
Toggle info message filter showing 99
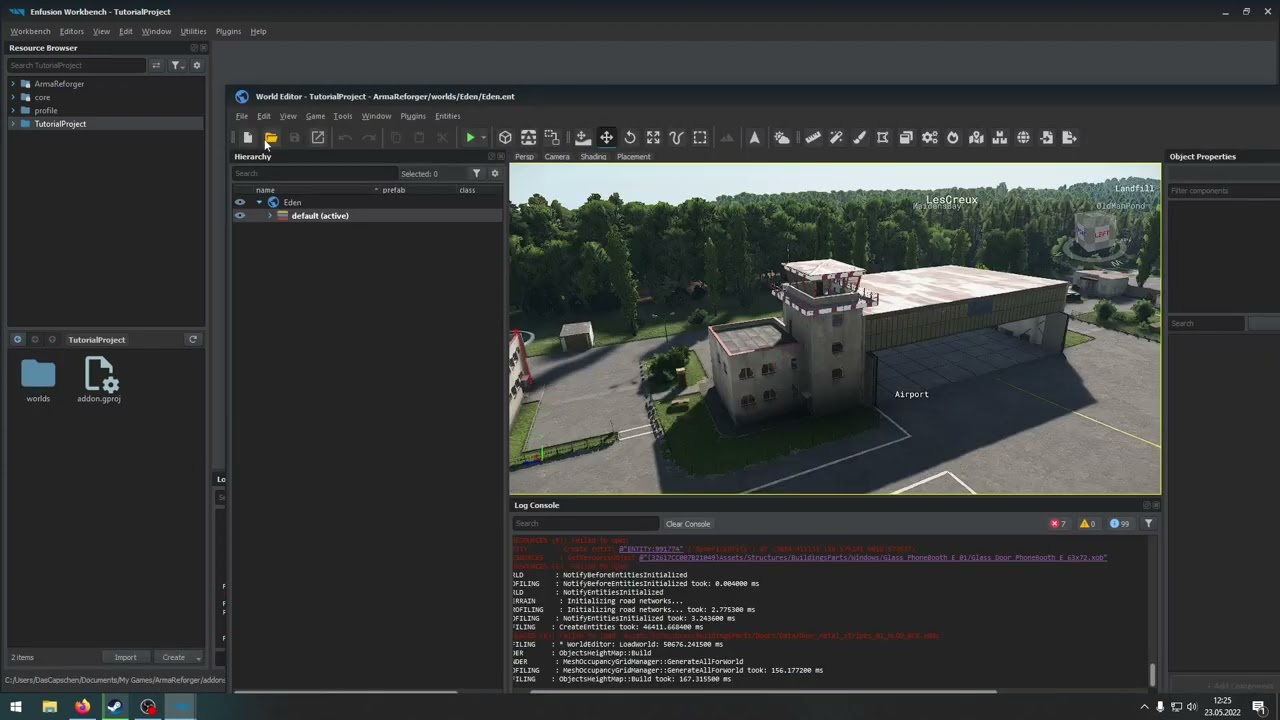(1119, 524)
